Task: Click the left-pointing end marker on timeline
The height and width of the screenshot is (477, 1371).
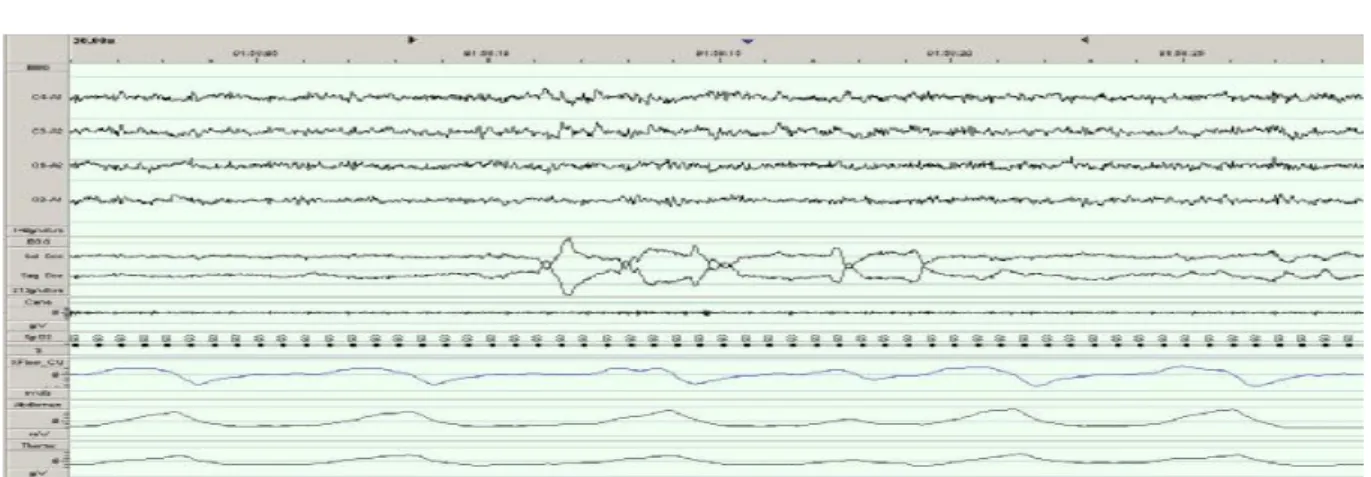Action: pyautogui.click(x=1084, y=39)
